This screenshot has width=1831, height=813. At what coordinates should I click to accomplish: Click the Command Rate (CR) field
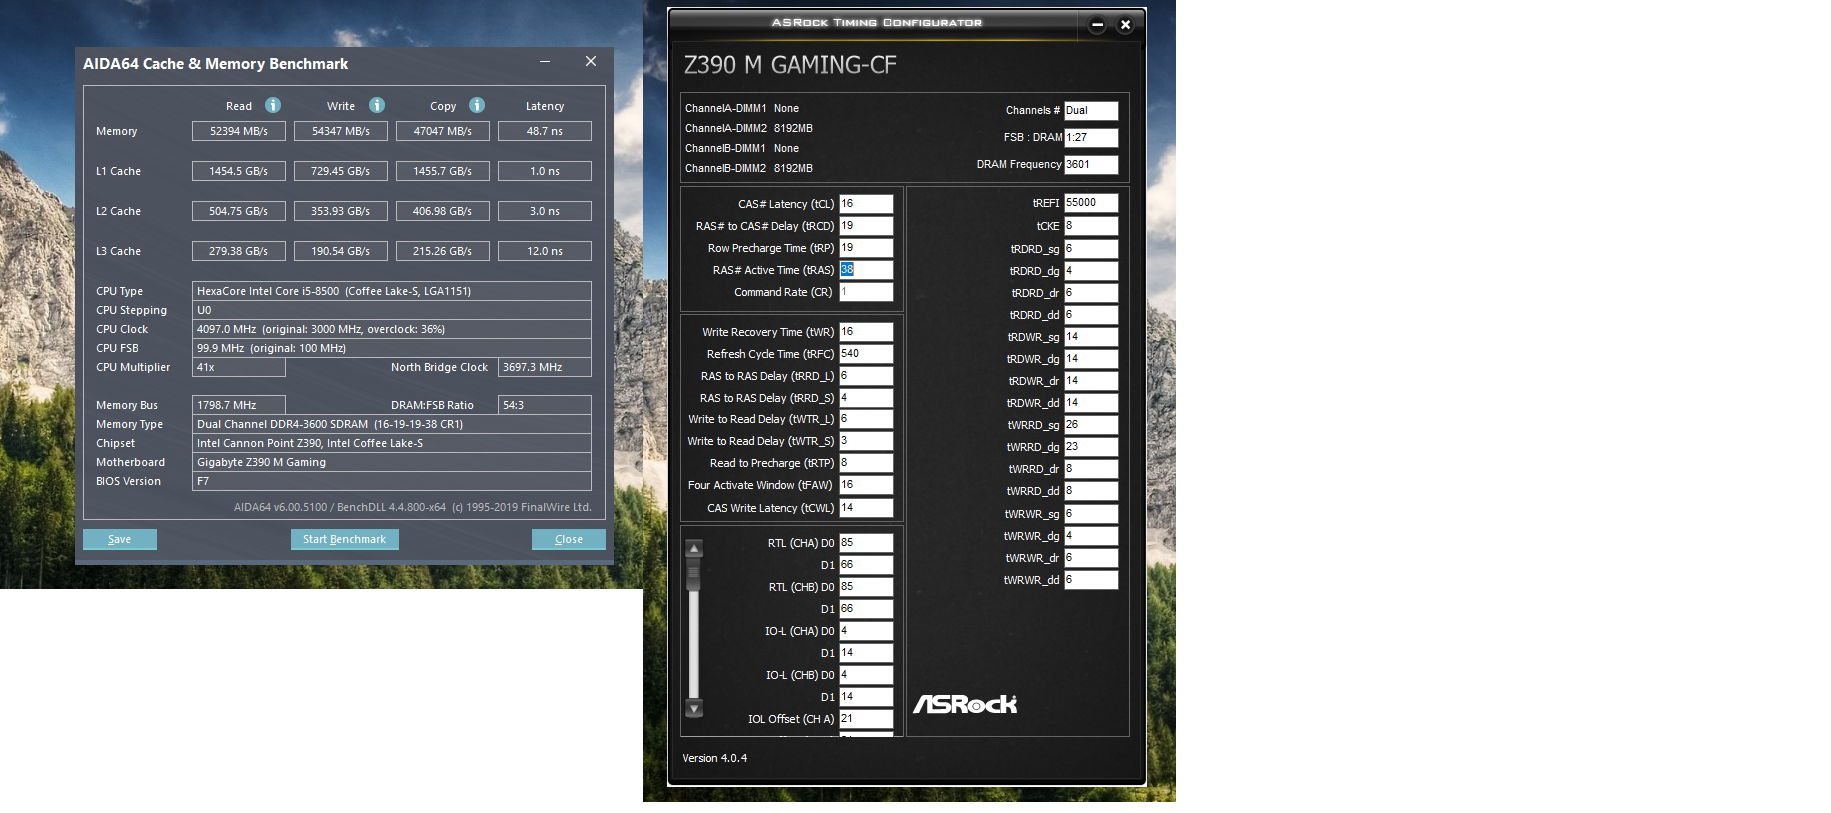pyautogui.click(x=866, y=292)
